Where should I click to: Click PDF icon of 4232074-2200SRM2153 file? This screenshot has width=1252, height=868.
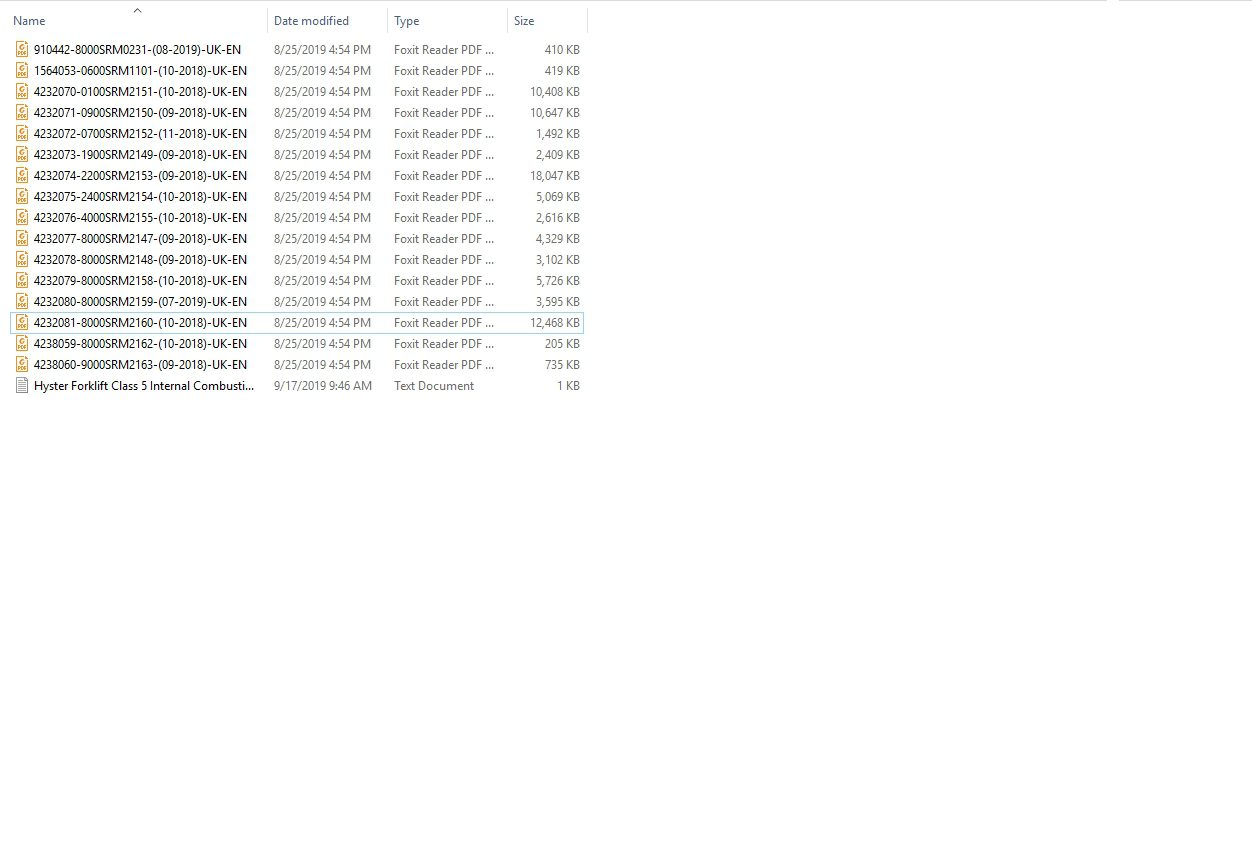(22, 175)
